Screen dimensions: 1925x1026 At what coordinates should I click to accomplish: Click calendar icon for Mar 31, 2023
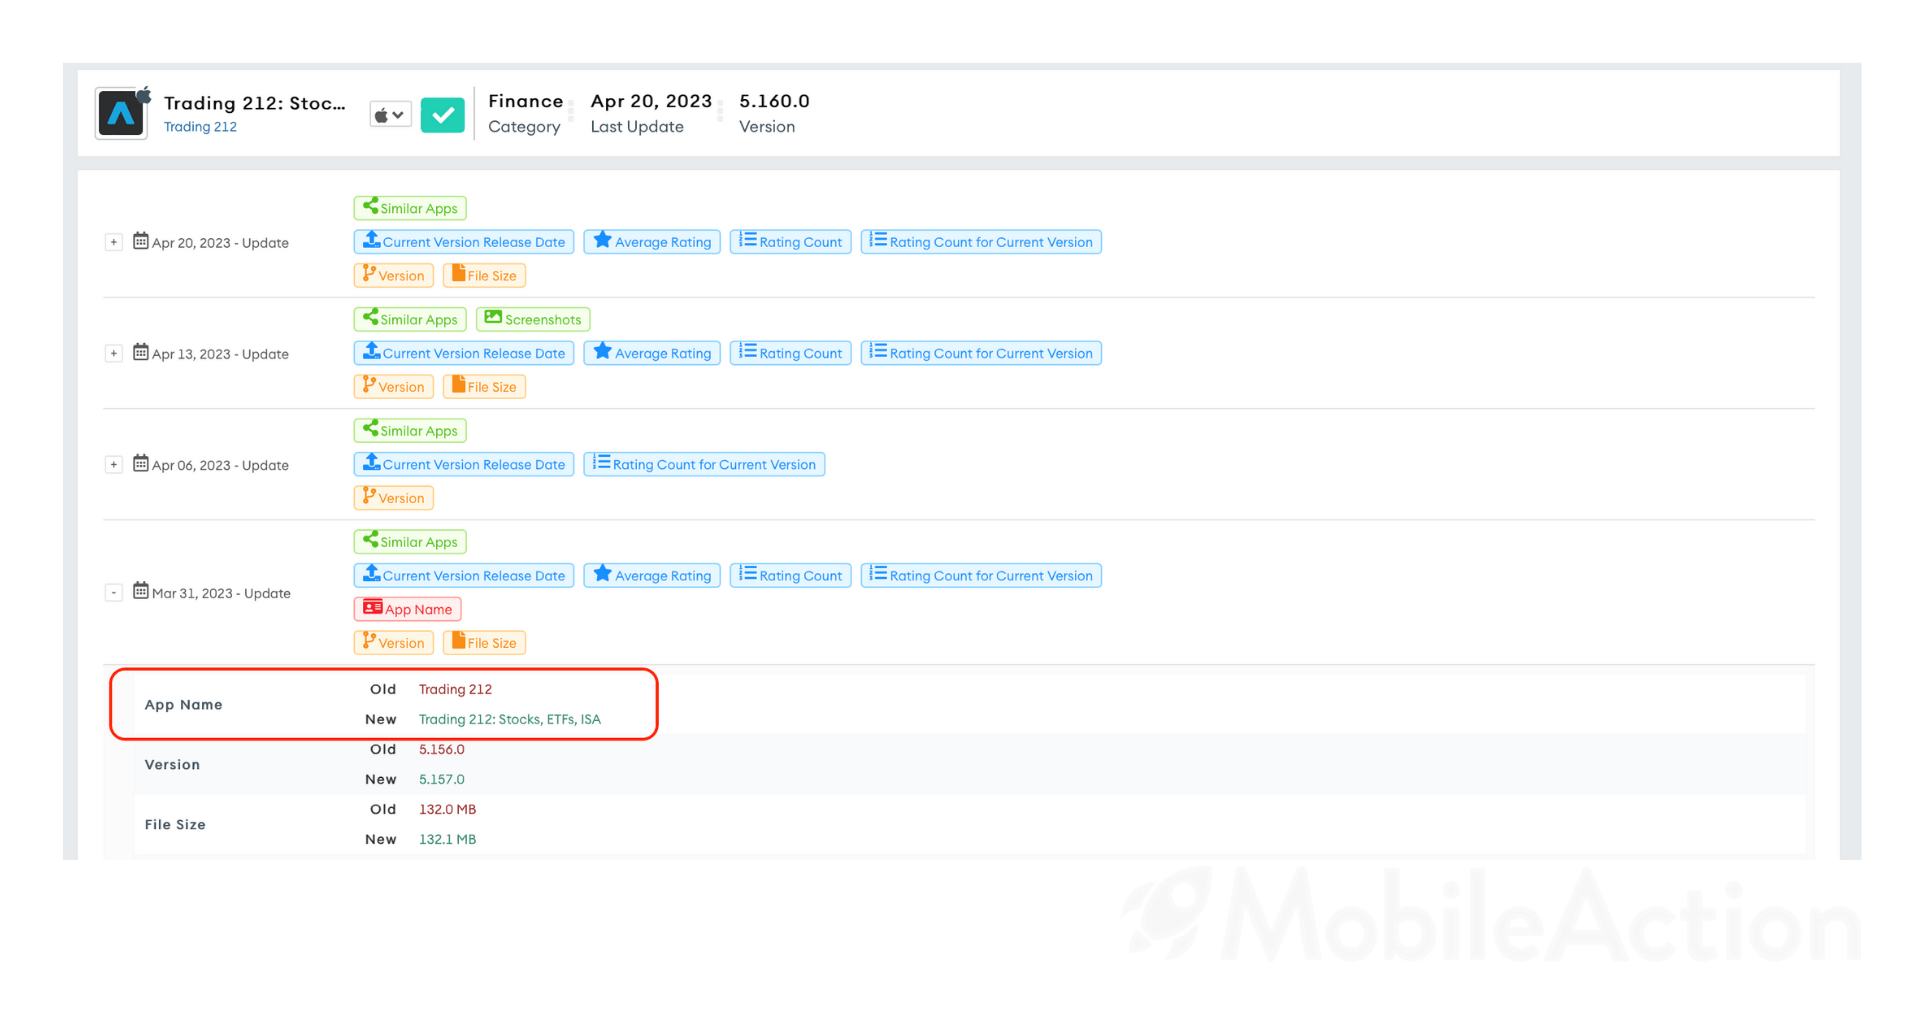(x=141, y=591)
